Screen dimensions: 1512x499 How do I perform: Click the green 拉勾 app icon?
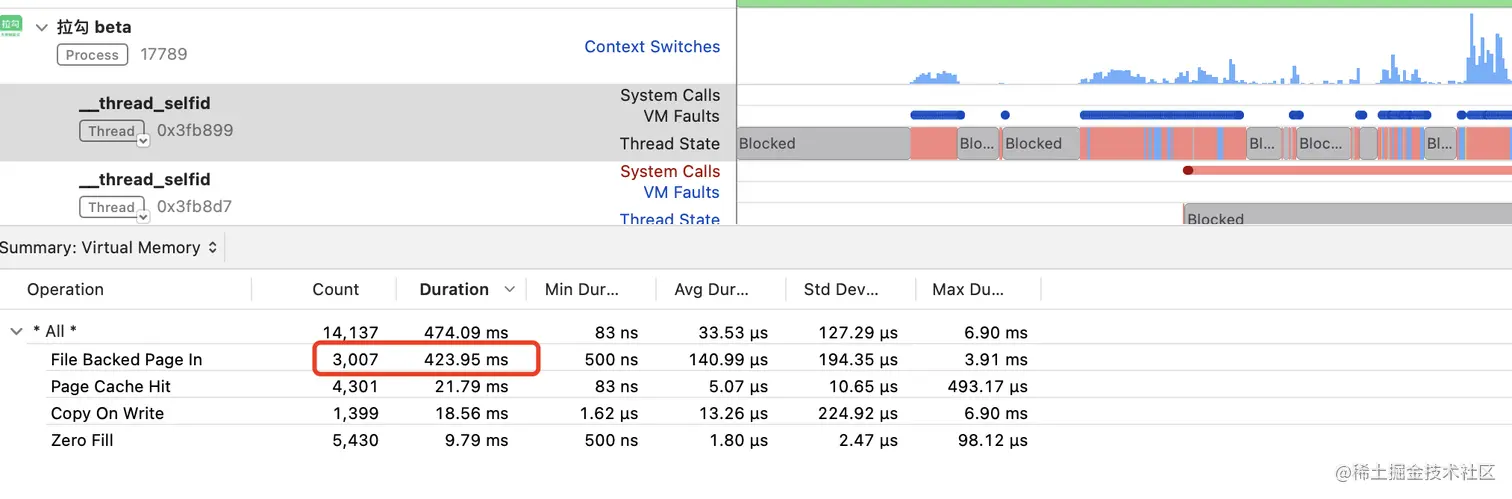pyautogui.click(x=11, y=25)
